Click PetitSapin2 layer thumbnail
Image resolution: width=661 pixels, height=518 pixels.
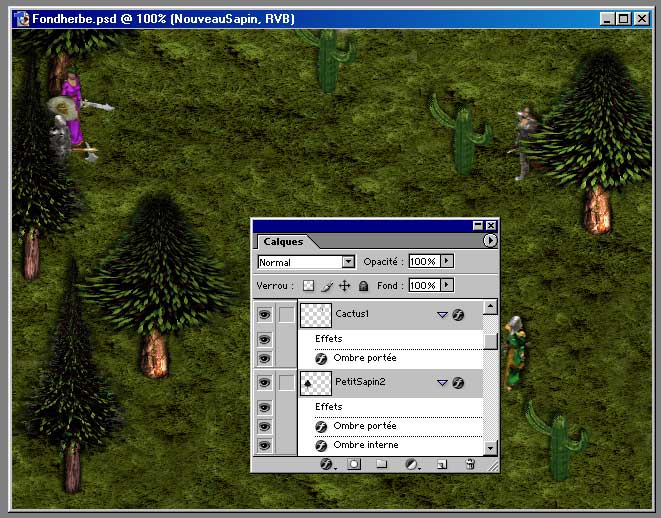[x=316, y=383]
